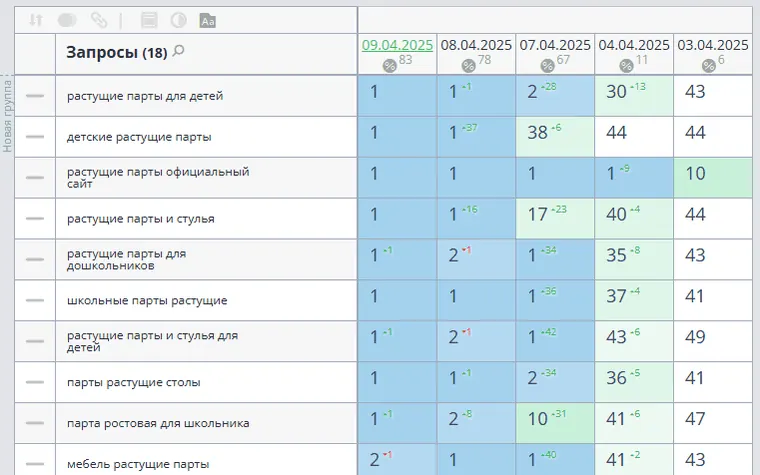This screenshot has height=475, width=760.
Task: Click dash icon for 'растущие парты и стулья для детей'
Action: (x=35, y=341)
